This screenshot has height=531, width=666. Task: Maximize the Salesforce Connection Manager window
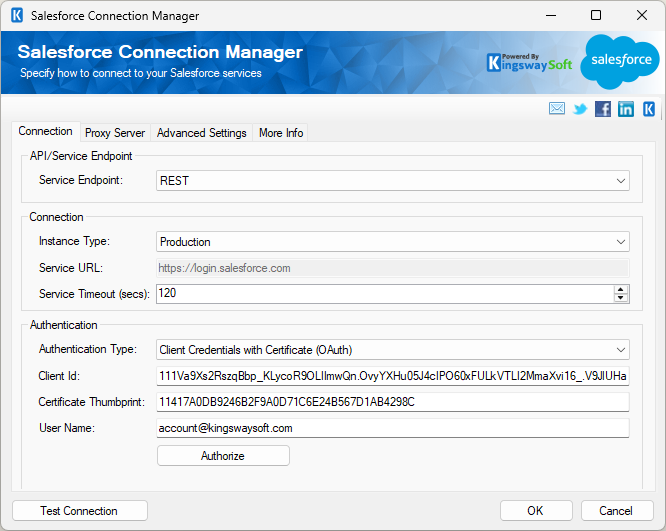(596, 15)
